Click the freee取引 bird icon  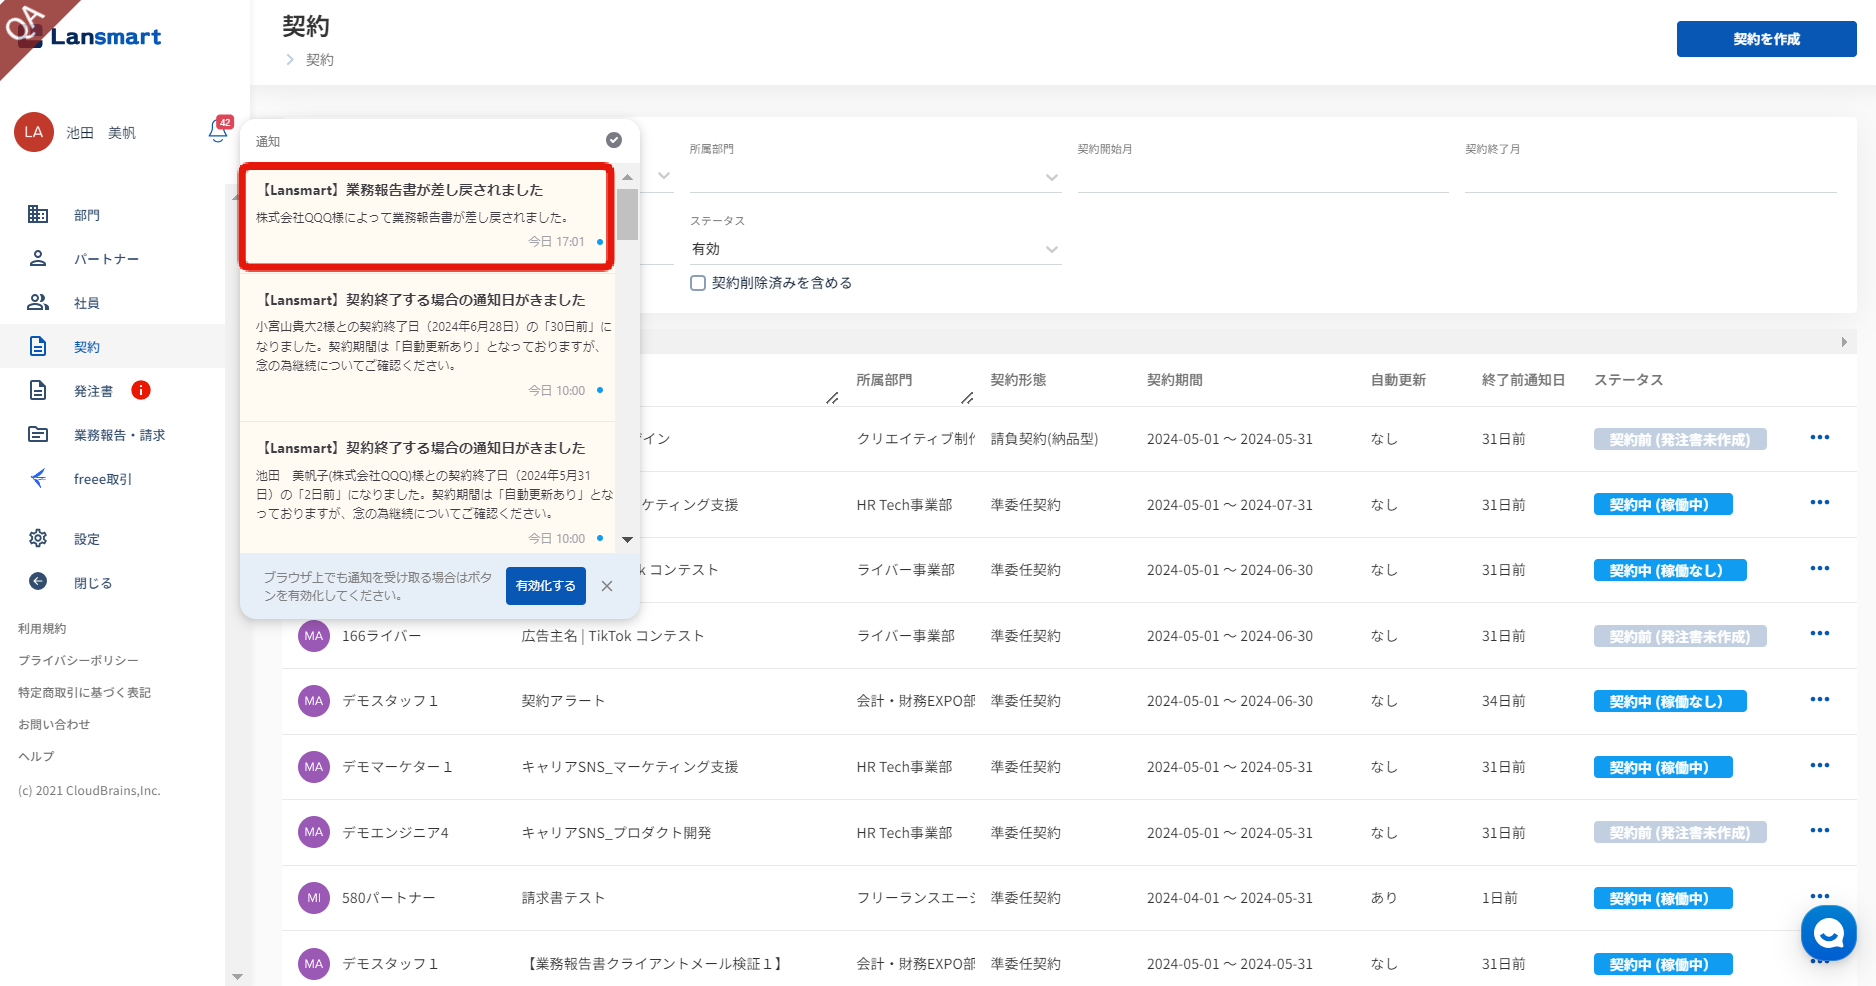coord(38,479)
